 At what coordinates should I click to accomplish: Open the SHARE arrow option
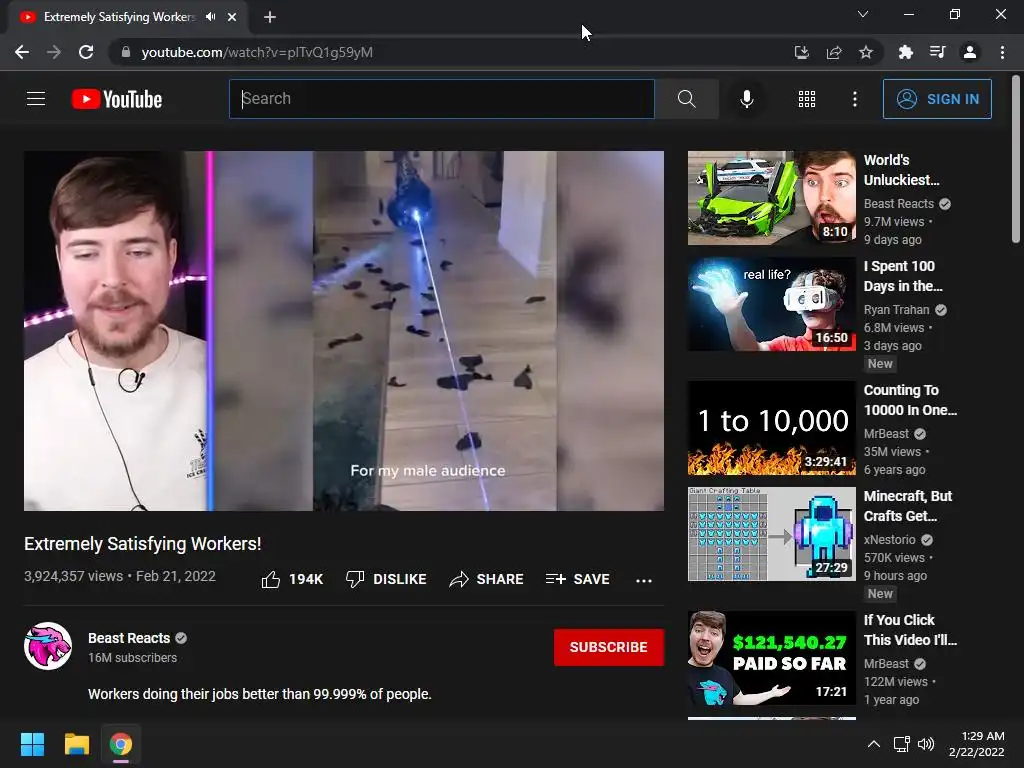[487, 579]
